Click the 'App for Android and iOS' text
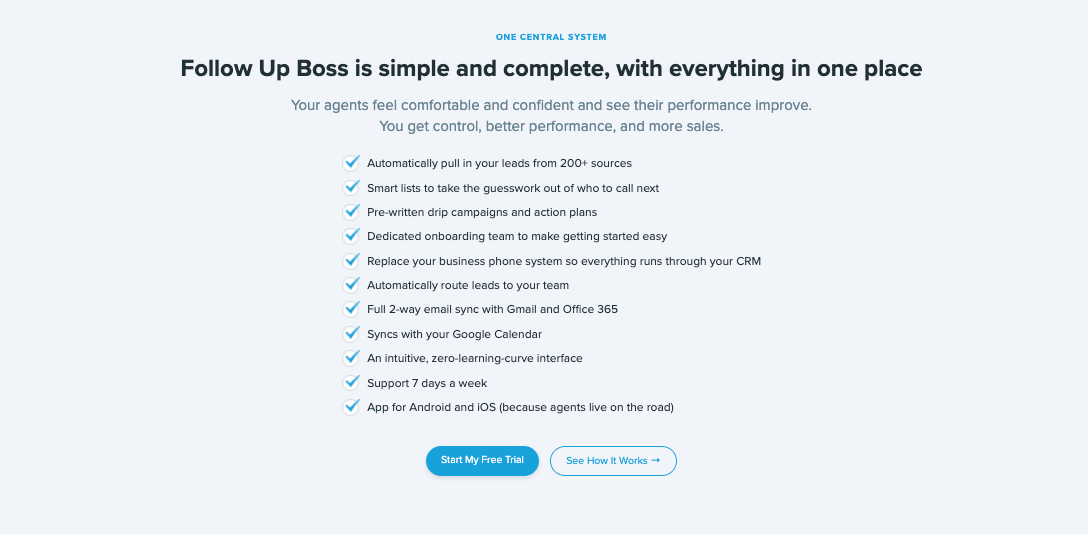This screenshot has height=534, width=1088. coord(520,407)
